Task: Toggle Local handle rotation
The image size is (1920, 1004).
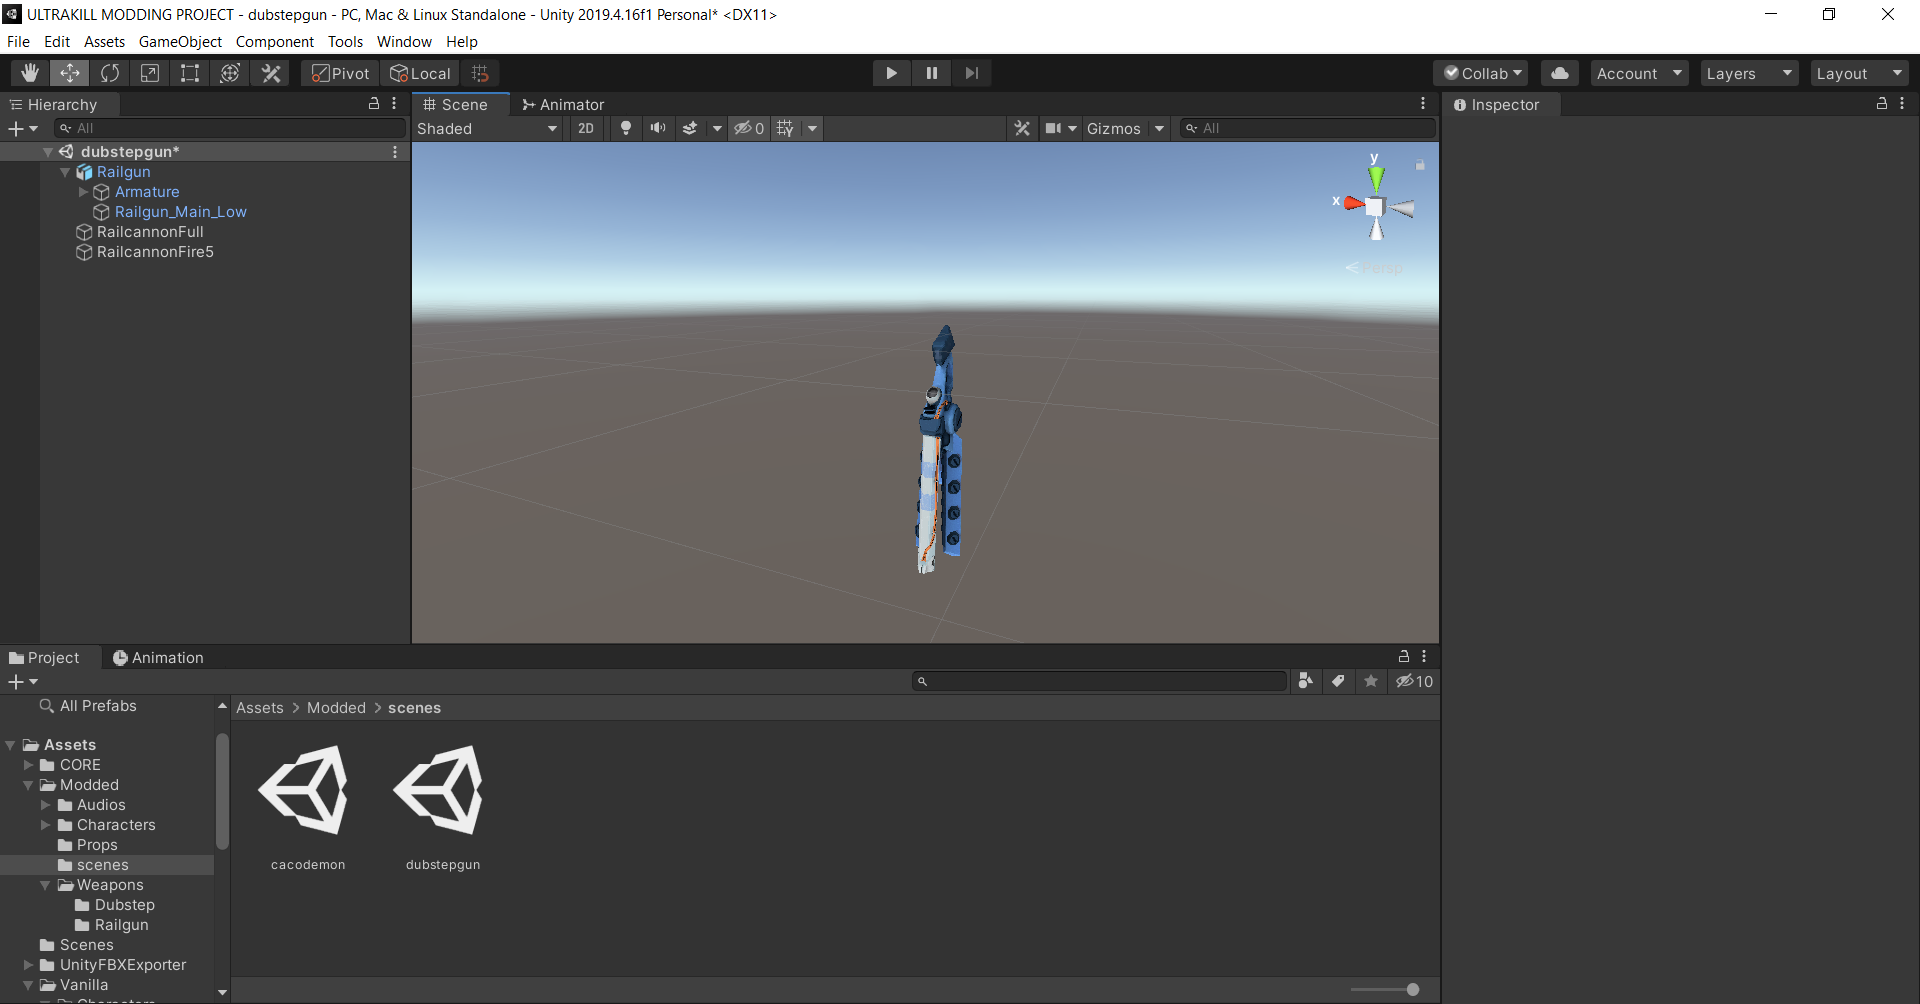Action: 420,73
